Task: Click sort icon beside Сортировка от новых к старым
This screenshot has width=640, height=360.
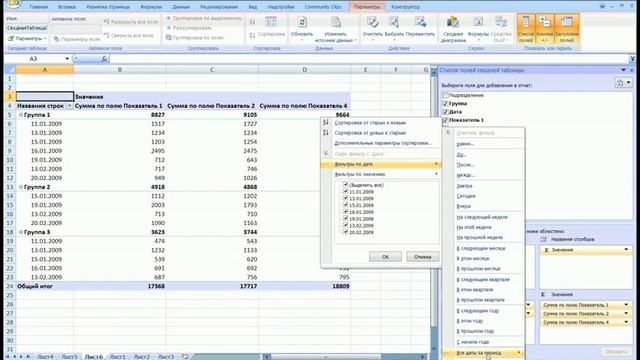Action: click(326, 133)
